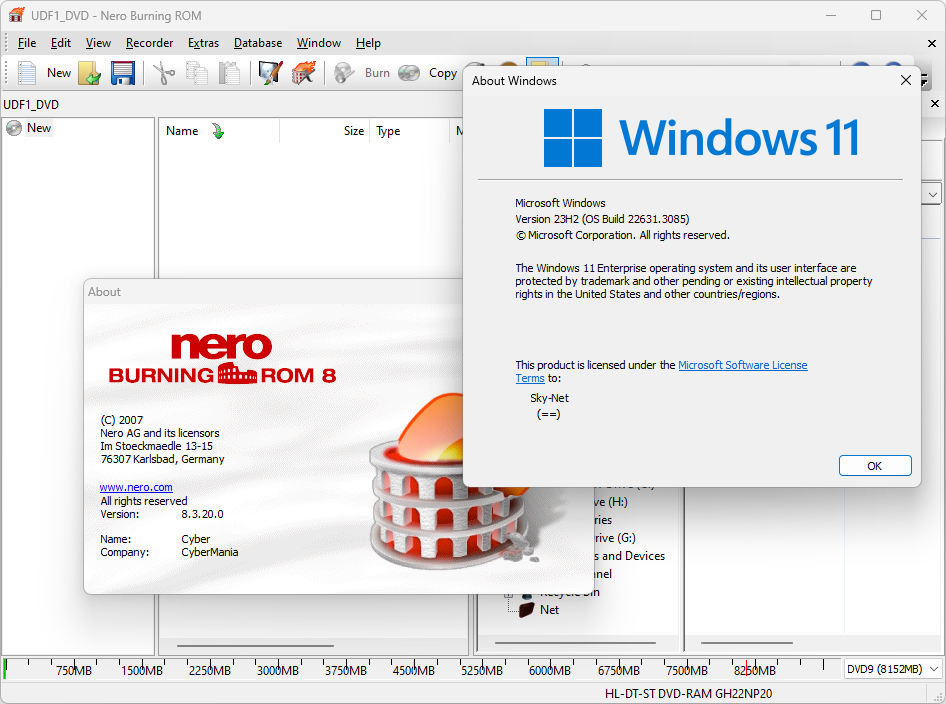Open the View menu
The width and height of the screenshot is (946, 704).
point(98,43)
